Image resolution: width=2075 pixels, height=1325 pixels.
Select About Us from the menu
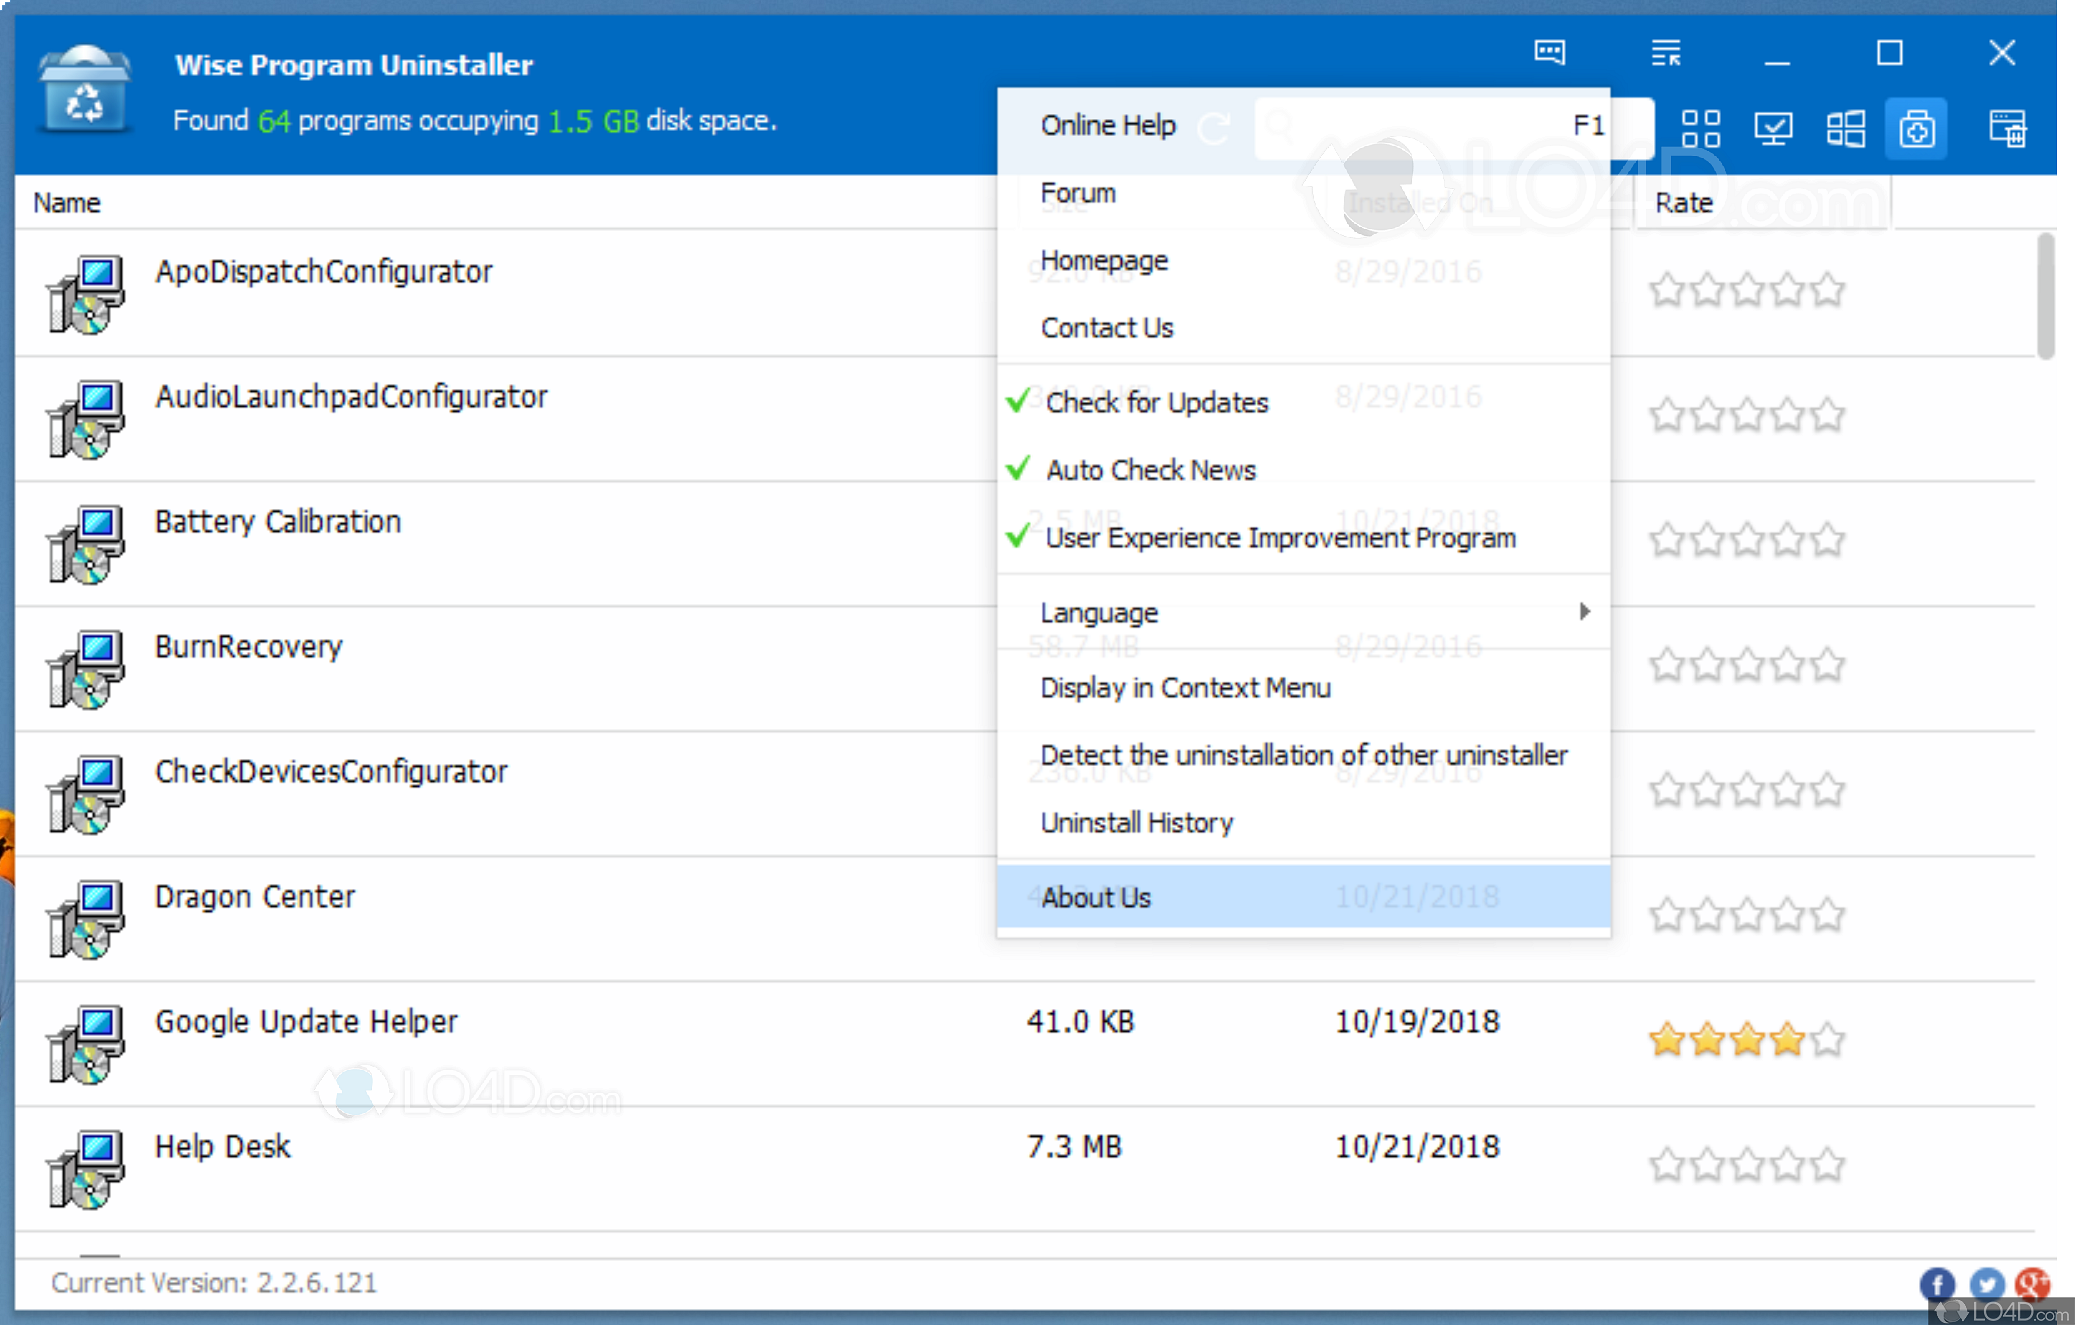[x=1096, y=897]
